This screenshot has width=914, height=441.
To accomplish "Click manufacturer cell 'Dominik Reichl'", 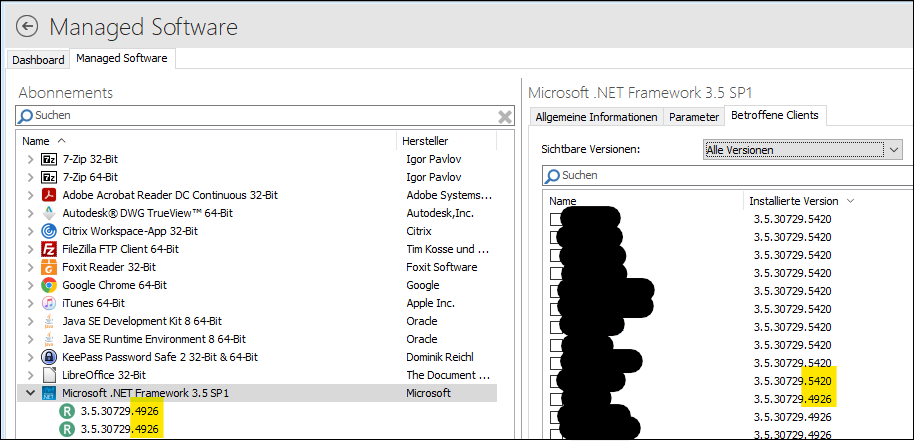I will [x=442, y=357].
